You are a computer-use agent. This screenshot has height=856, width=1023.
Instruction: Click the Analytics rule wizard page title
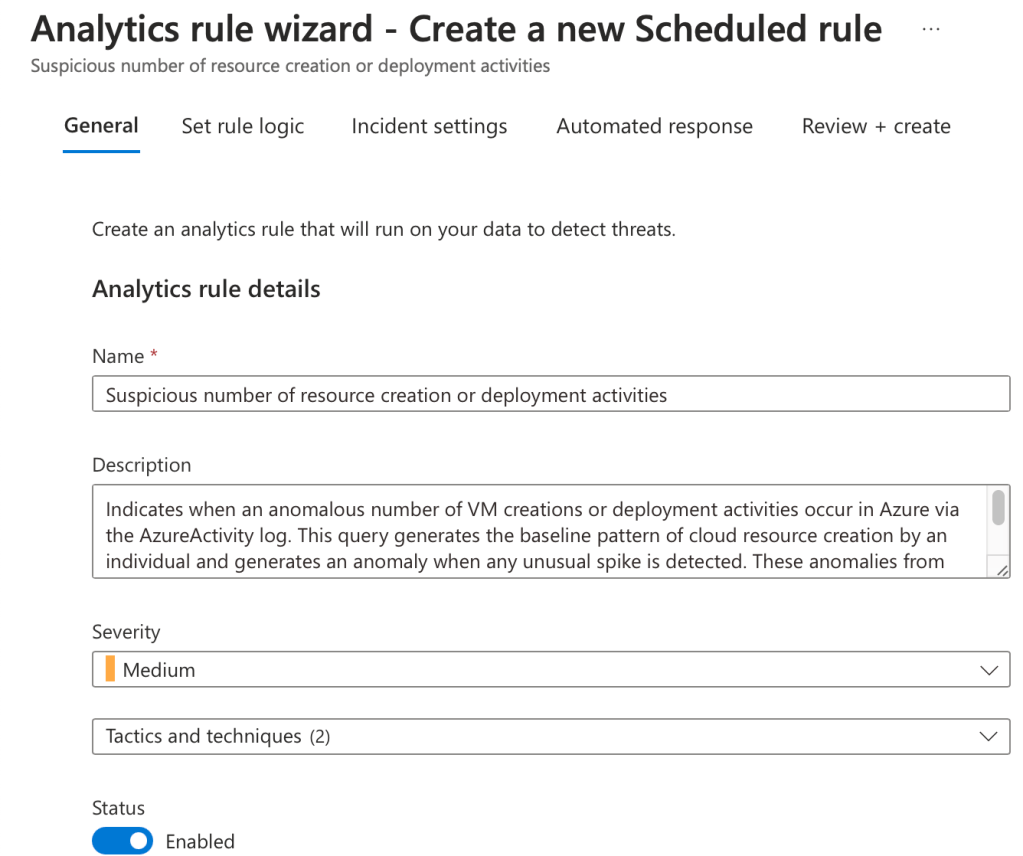pos(456,29)
